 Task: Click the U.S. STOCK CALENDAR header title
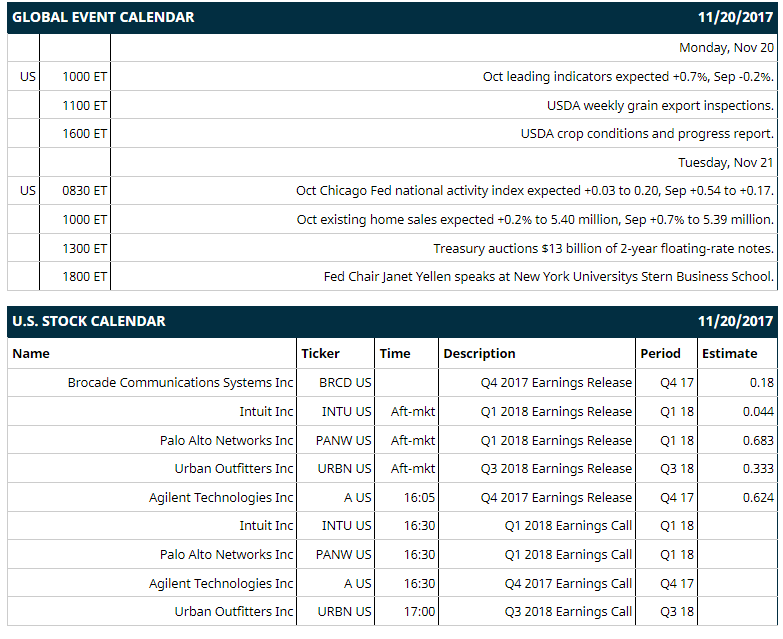(x=89, y=321)
